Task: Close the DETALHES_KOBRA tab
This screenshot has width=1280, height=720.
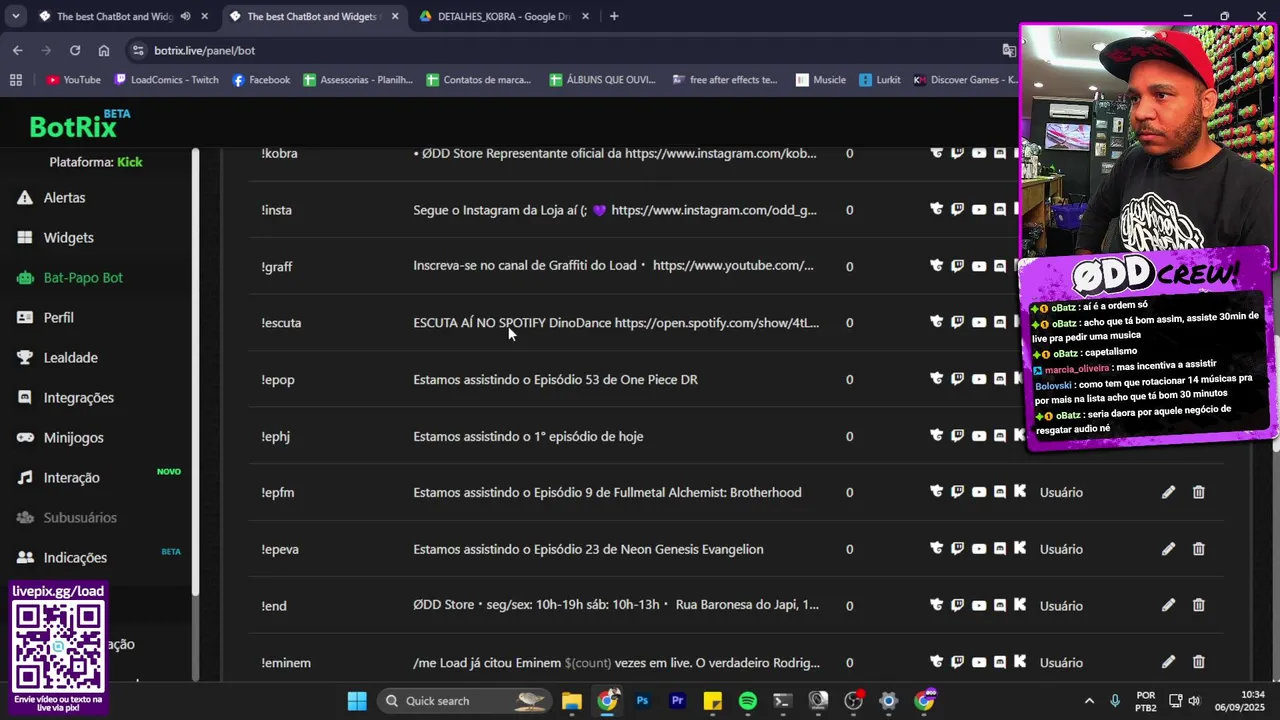Action: 585,16
